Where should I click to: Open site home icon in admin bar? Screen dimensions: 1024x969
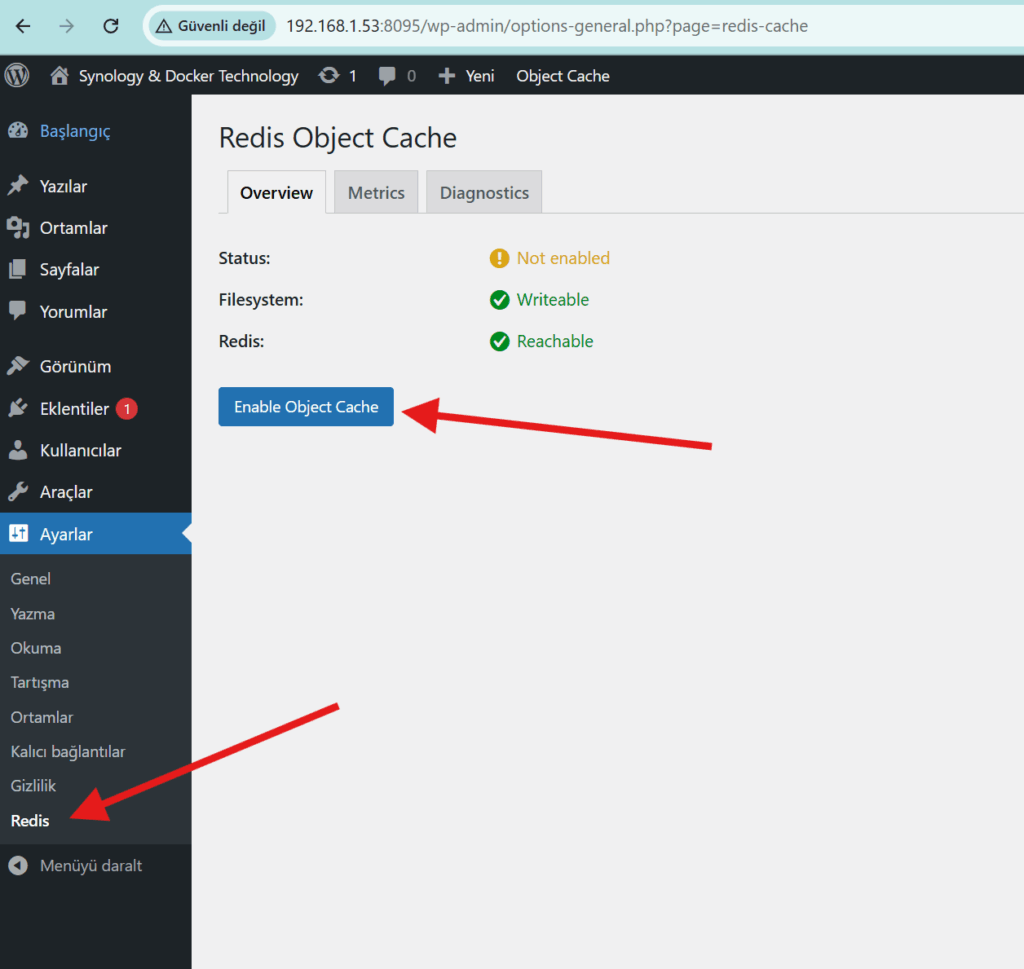[60, 76]
